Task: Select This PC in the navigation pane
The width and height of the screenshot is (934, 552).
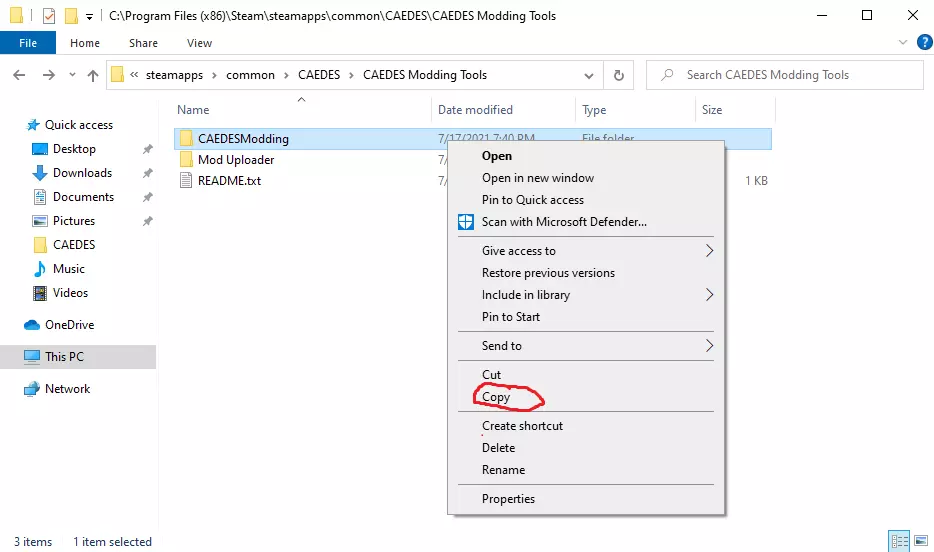Action: 64,357
